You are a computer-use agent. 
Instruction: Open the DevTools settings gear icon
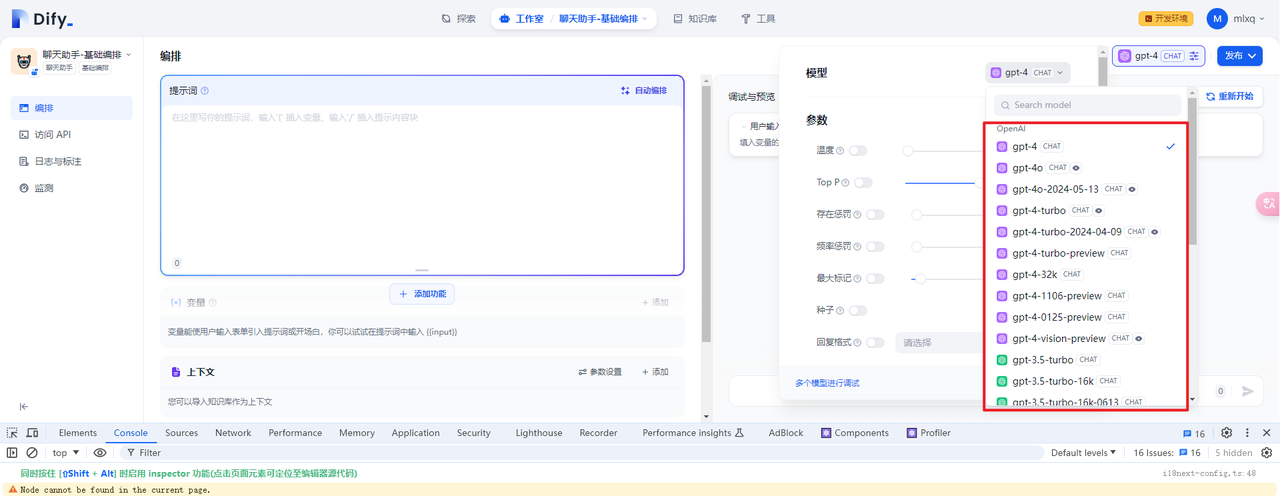click(x=1227, y=433)
